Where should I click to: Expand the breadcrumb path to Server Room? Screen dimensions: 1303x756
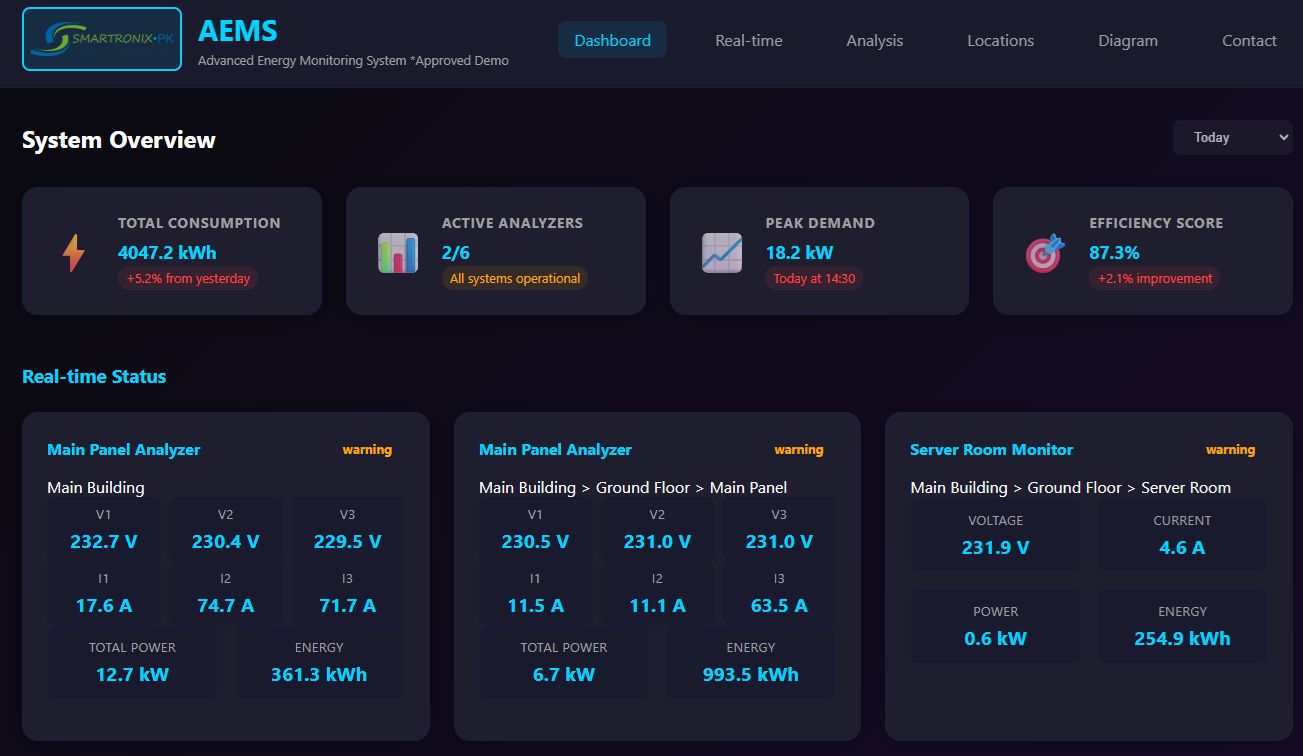pos(1071,487)
